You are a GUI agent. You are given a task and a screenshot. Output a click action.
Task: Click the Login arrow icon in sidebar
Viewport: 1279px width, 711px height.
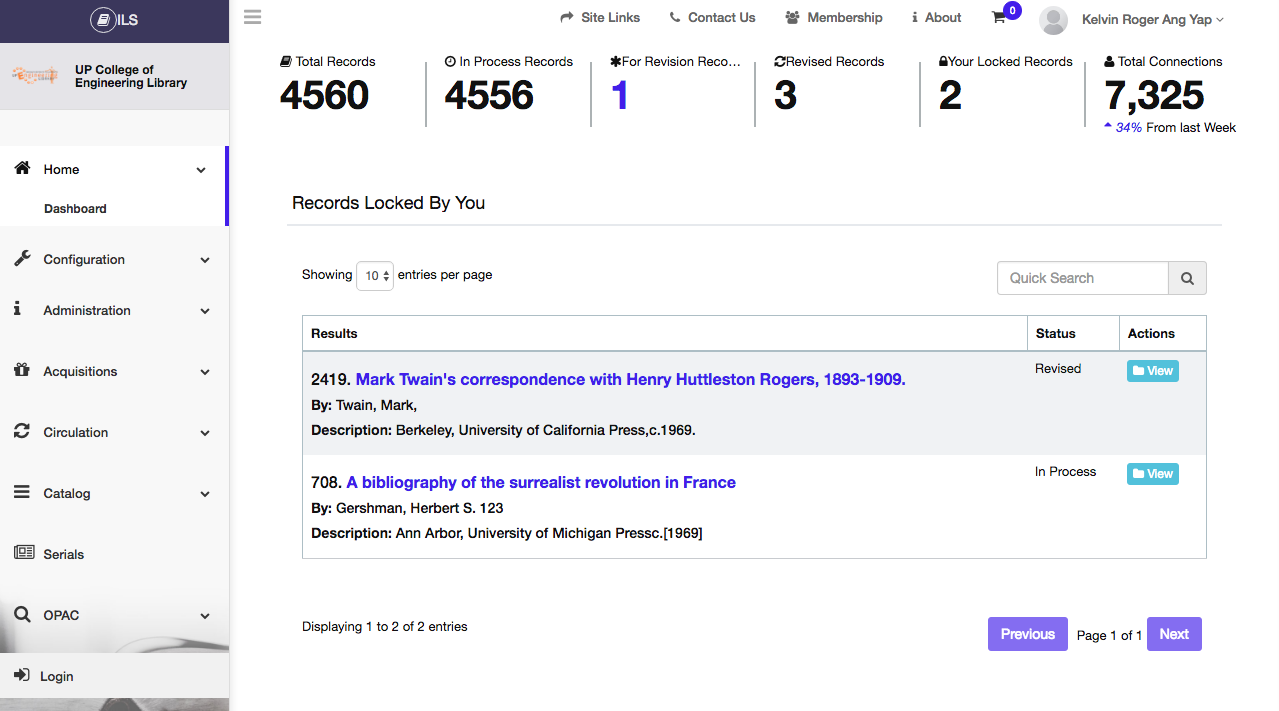[22, 676]
